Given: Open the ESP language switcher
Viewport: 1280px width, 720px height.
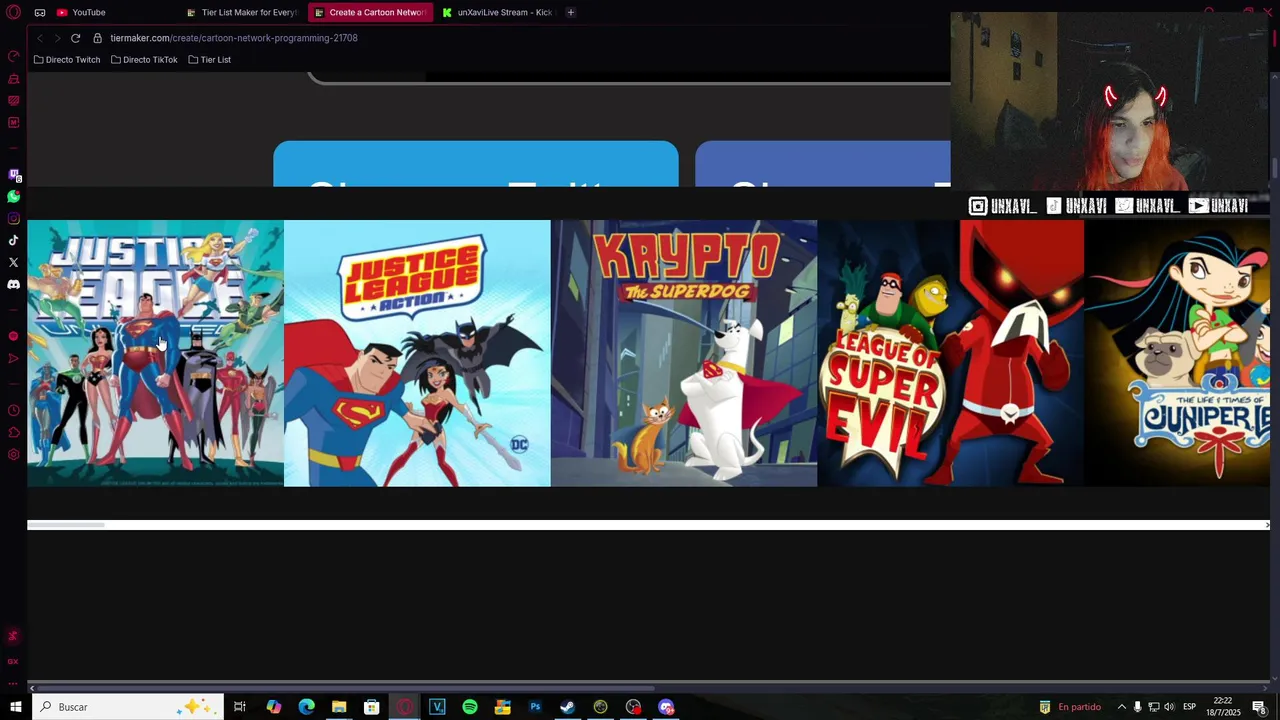Looking at the screenshot, I should pyautogui.click(x=1189, y=707).
